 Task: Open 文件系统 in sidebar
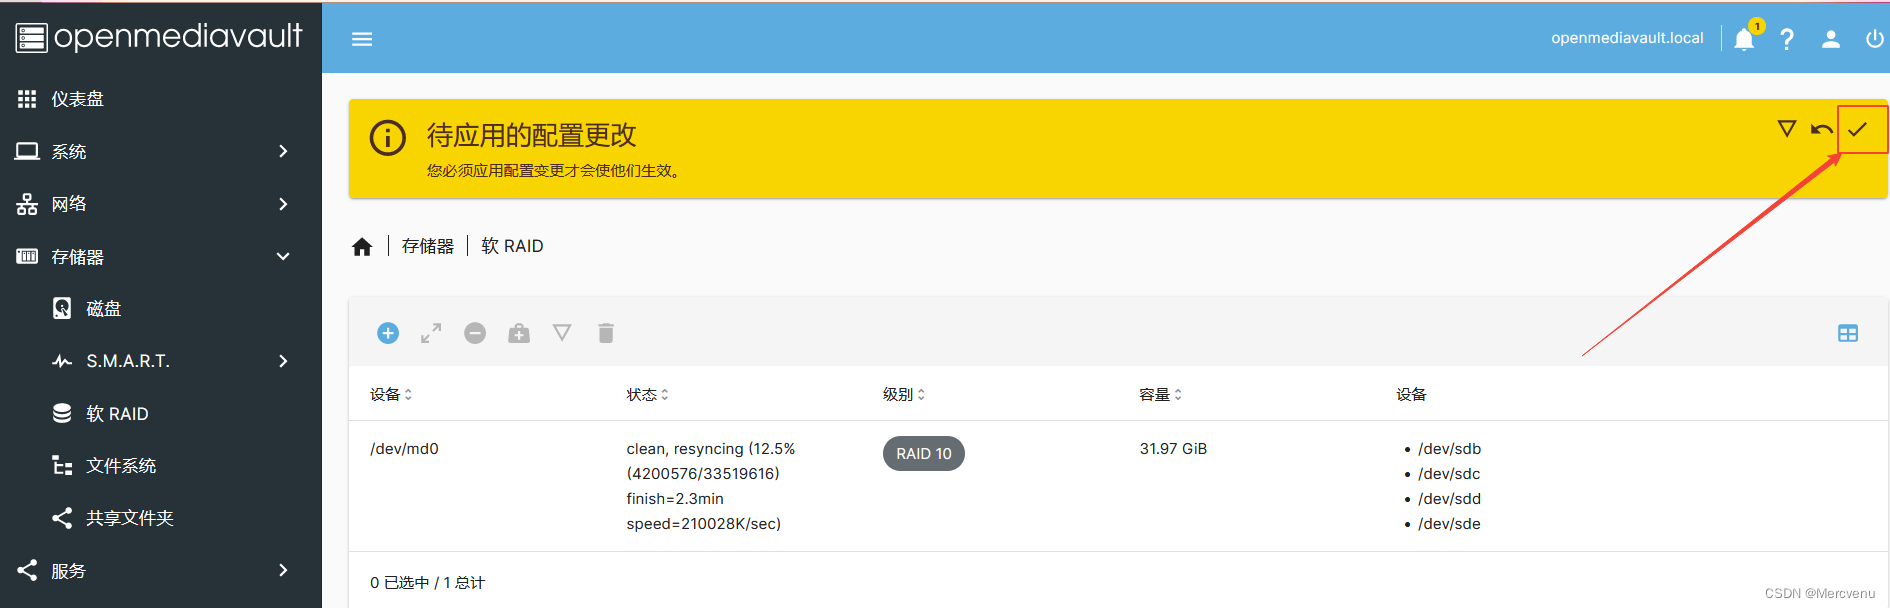coord(161,465)
